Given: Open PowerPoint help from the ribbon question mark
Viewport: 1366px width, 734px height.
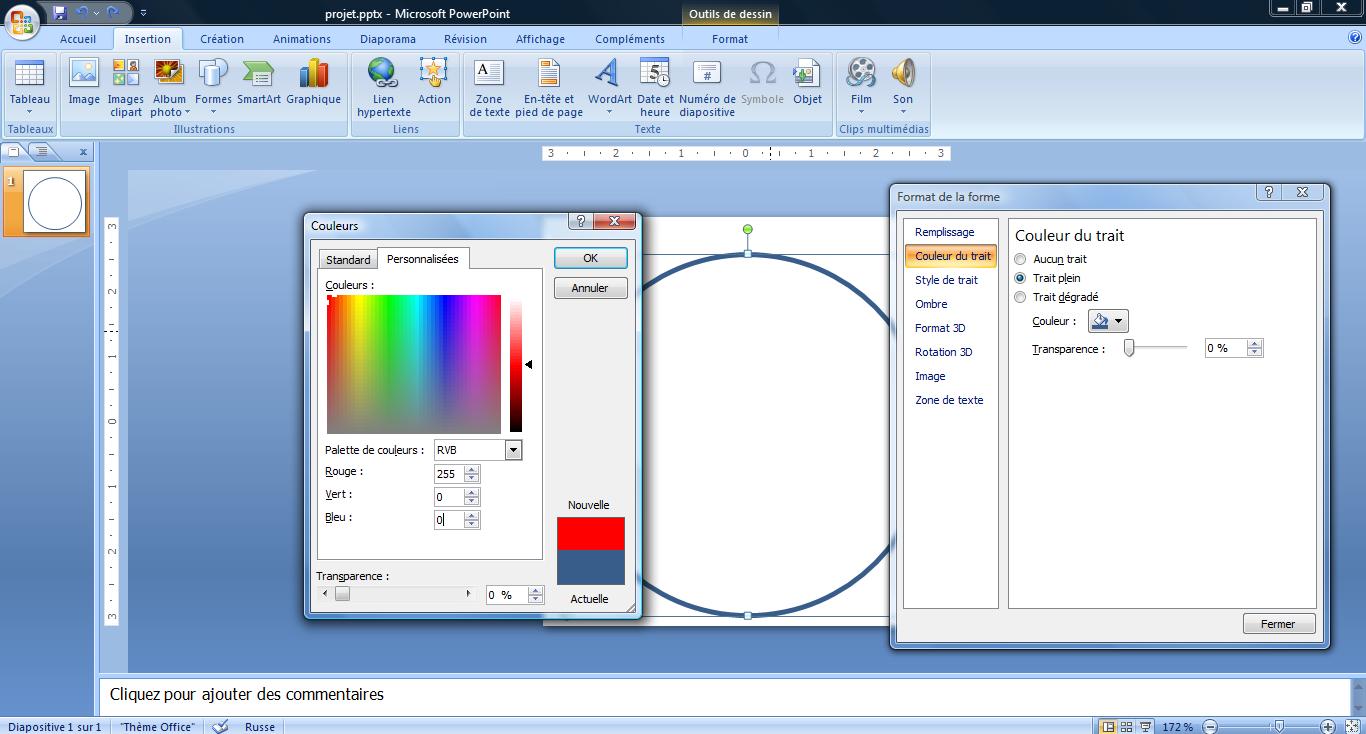Looking at the screenshot, I should tap(1355, 38).
